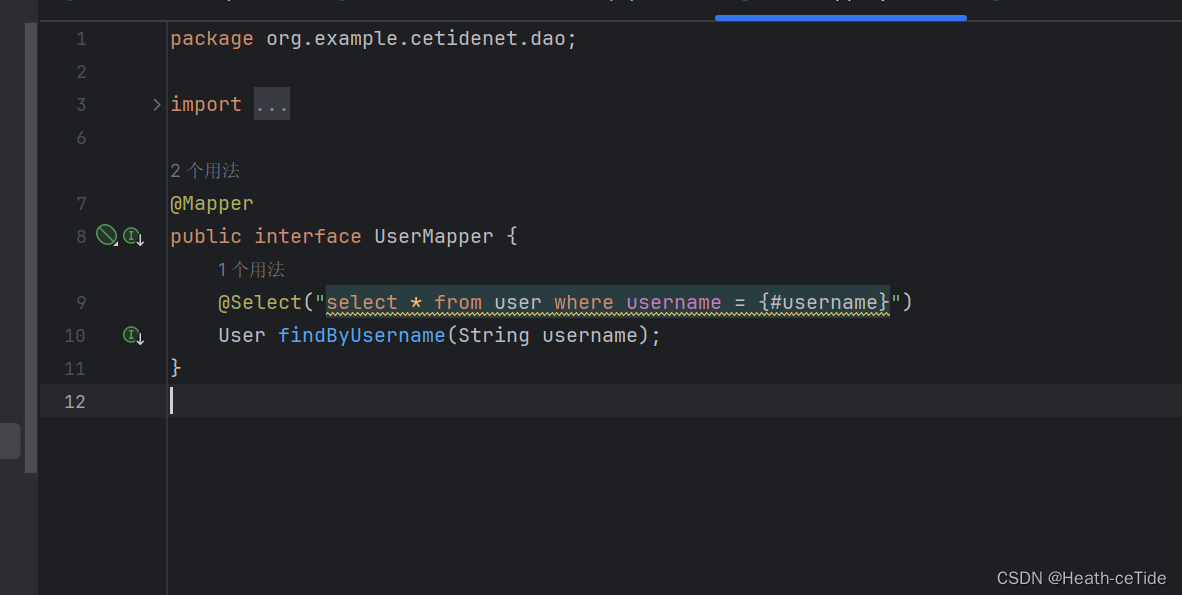The height and width of the screenshot is (595, 1182).
Task: Expand the folded import block
Action: (157, 105)
